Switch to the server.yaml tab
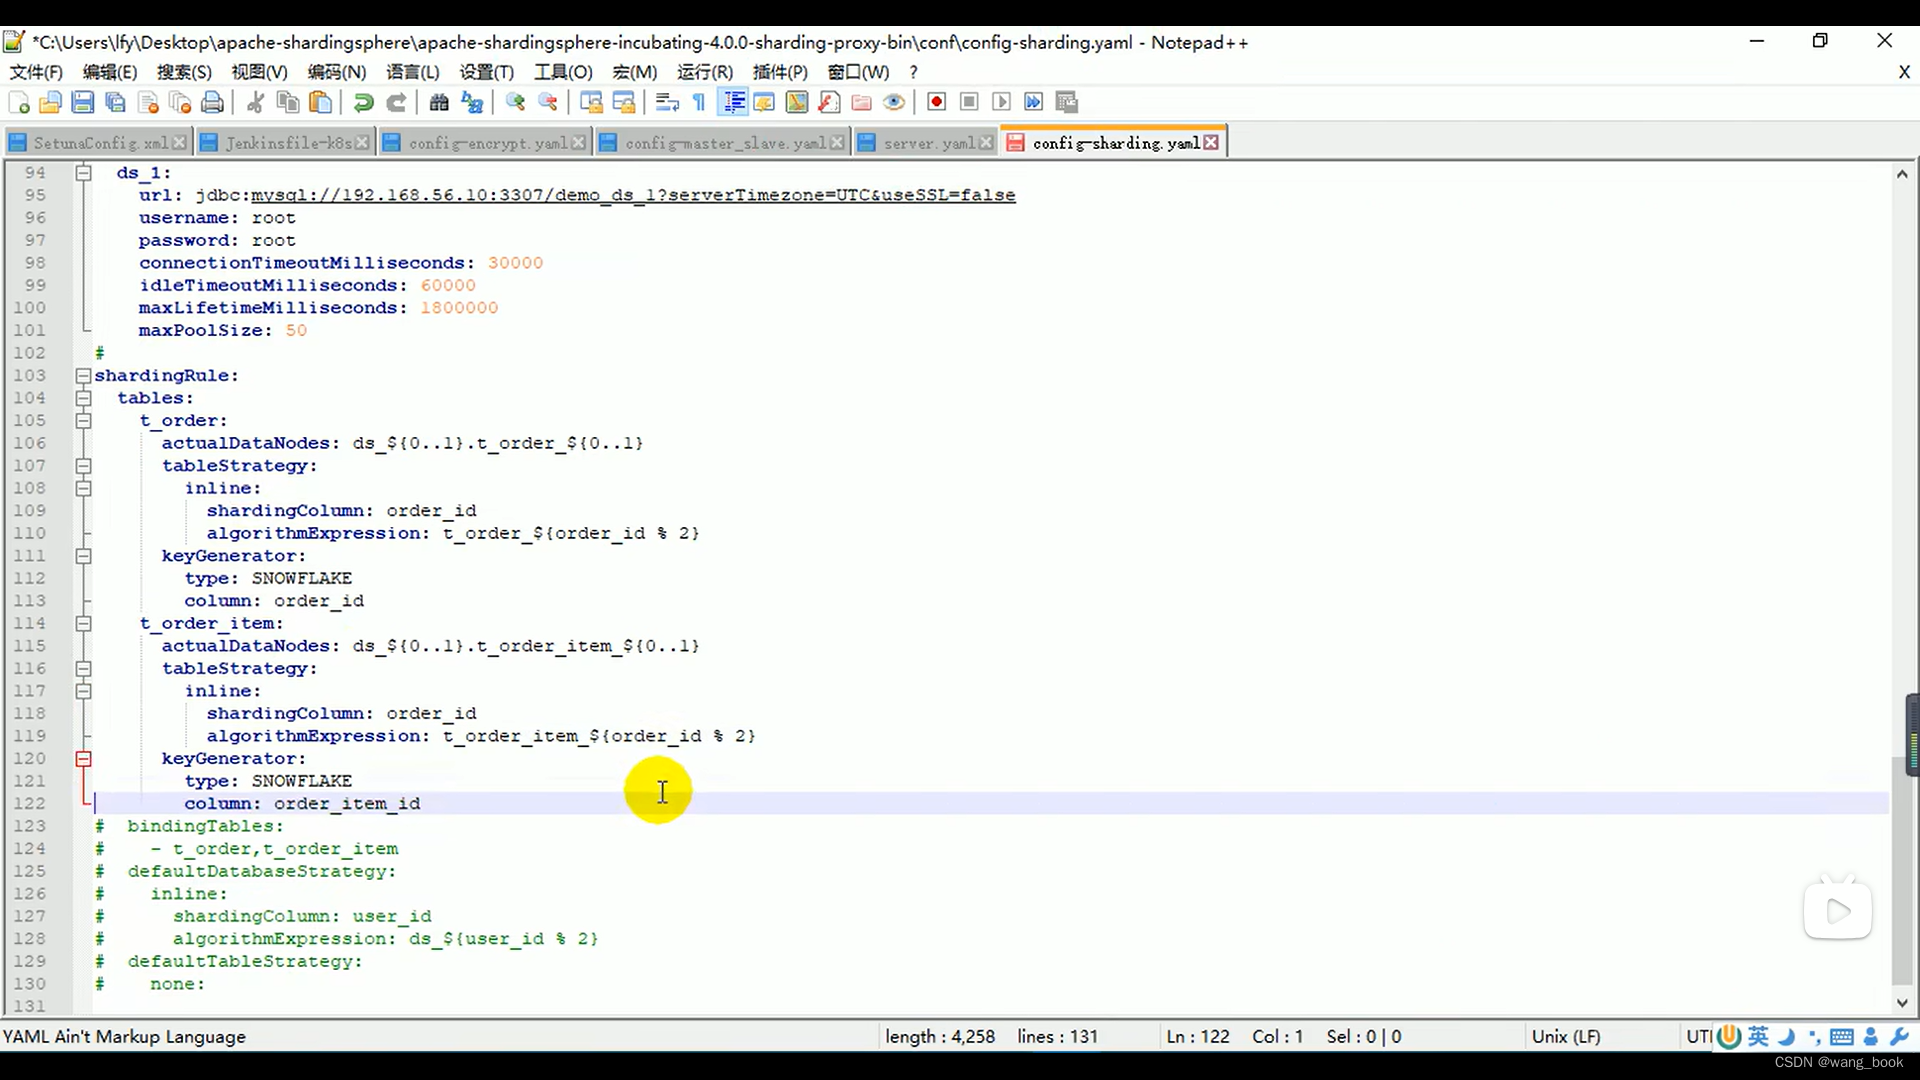Screen dimensions: 1920x1080 tap(928, 143)
